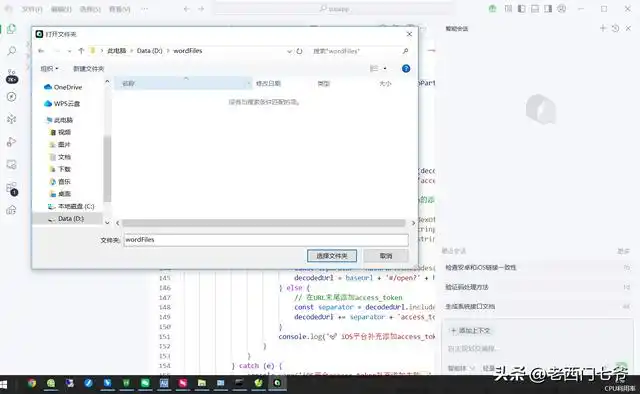Image resolution: width=640 pixels, height=394 pixels.
Task: Go up one folder level in dialog
Action: (81, 51)
